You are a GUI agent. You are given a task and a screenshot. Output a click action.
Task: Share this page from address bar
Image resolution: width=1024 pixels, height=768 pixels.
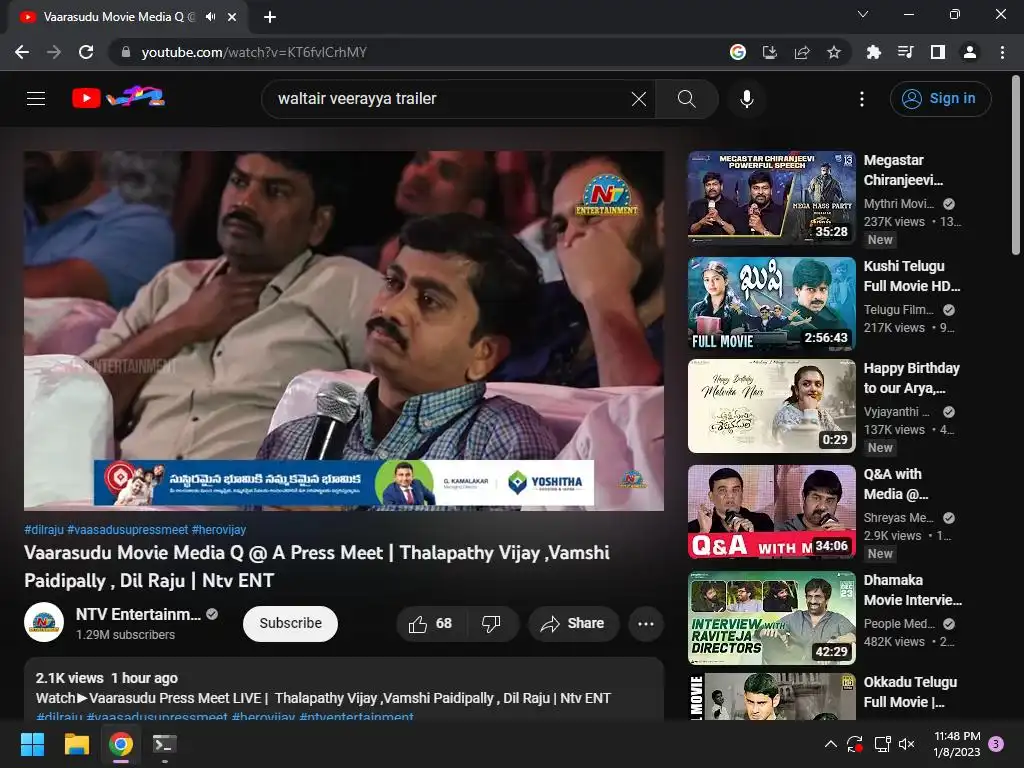click(802, 52)
